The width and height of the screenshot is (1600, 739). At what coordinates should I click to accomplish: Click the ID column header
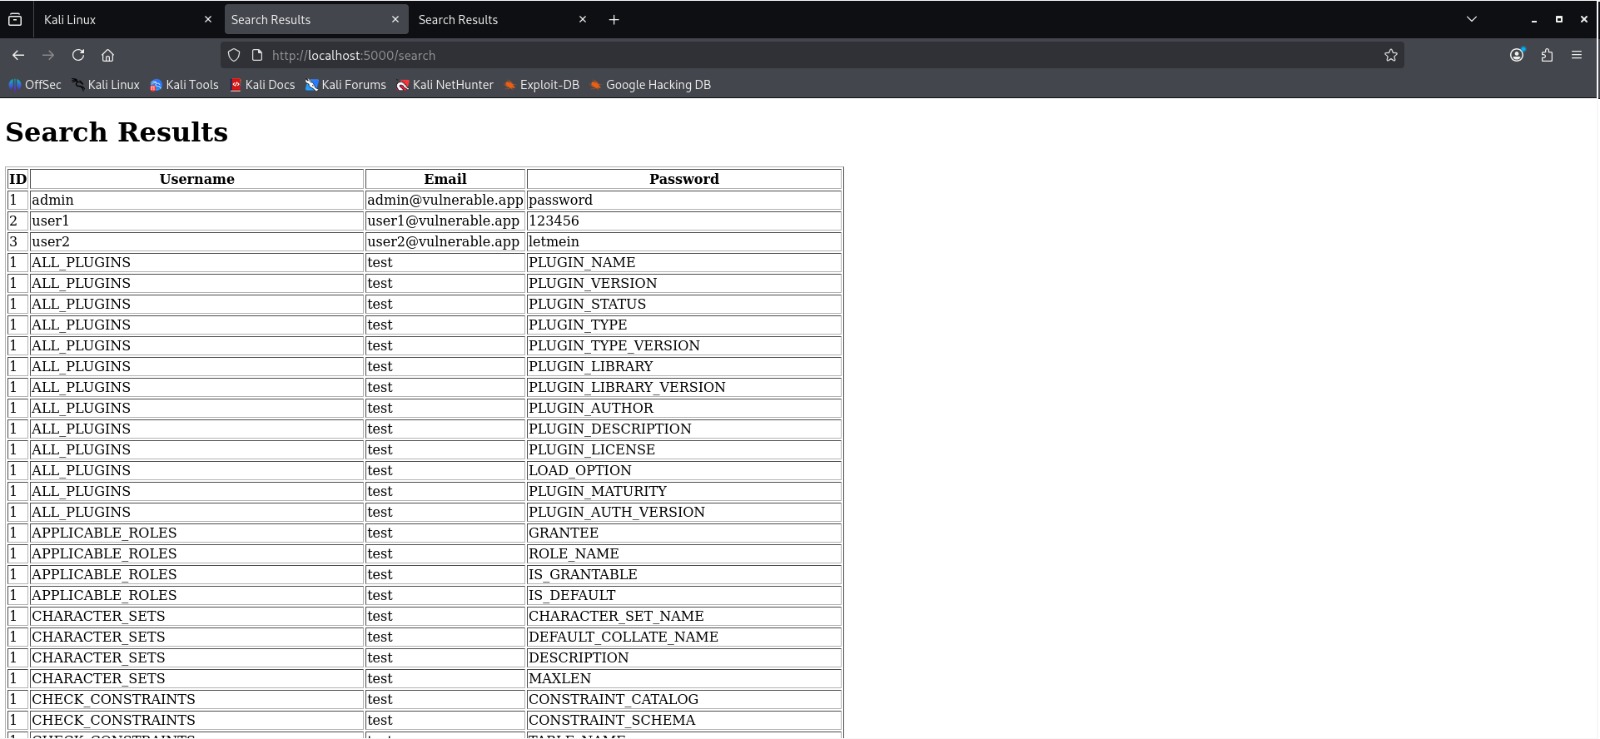18,179
